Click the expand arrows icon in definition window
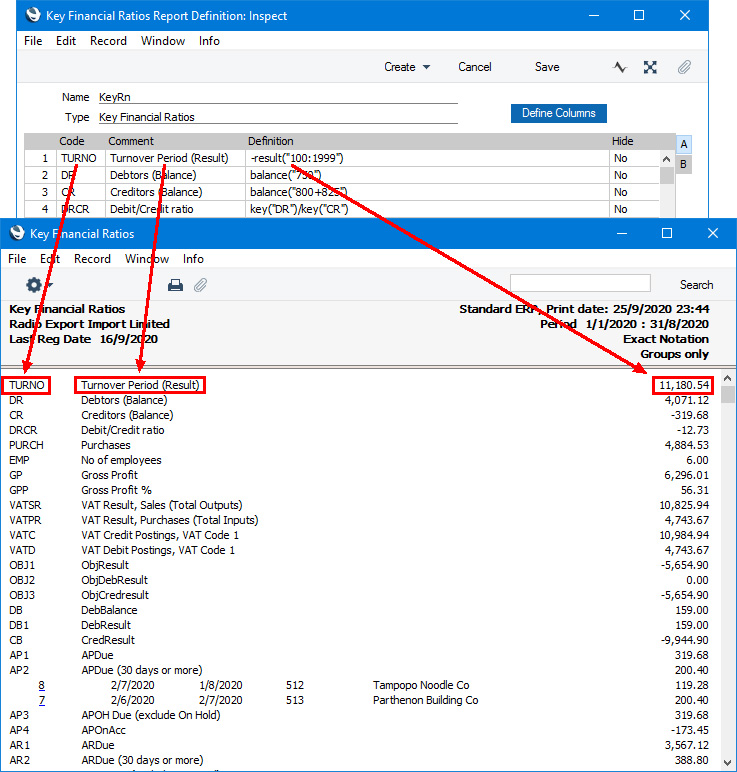Viewport: 737px width, 772px height. (651, 67)
